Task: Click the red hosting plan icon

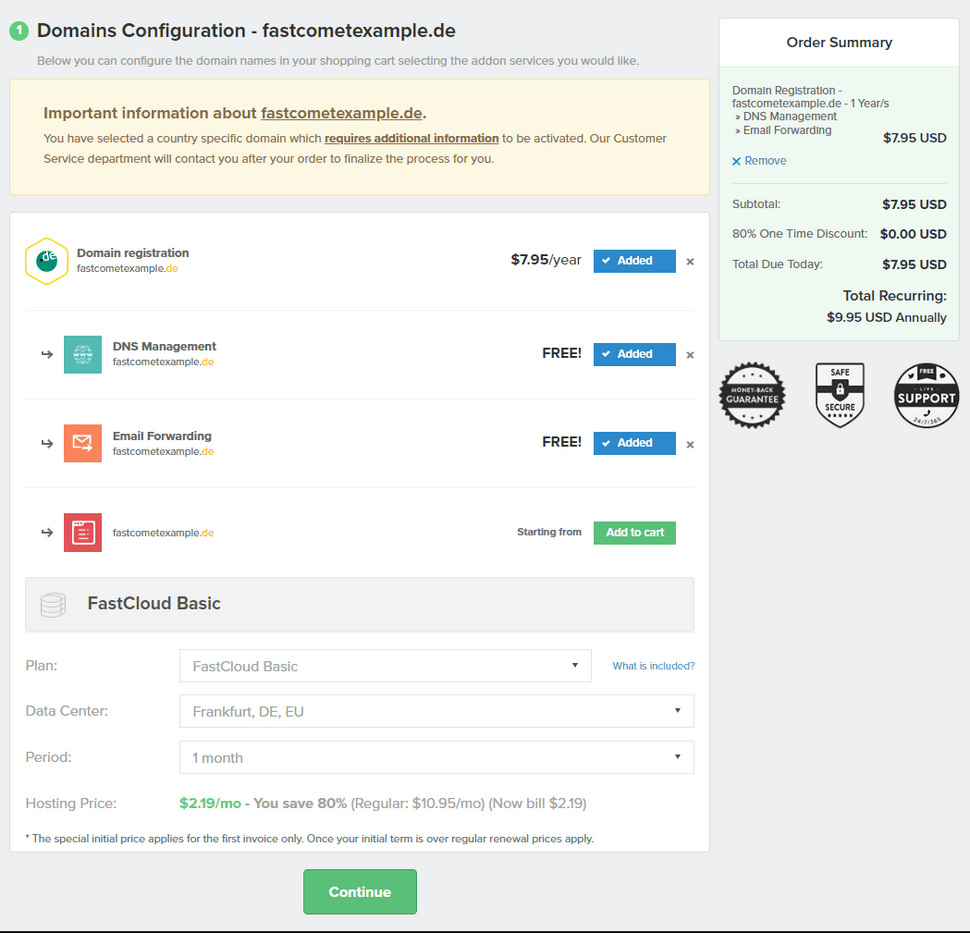Action: point(82,533)
